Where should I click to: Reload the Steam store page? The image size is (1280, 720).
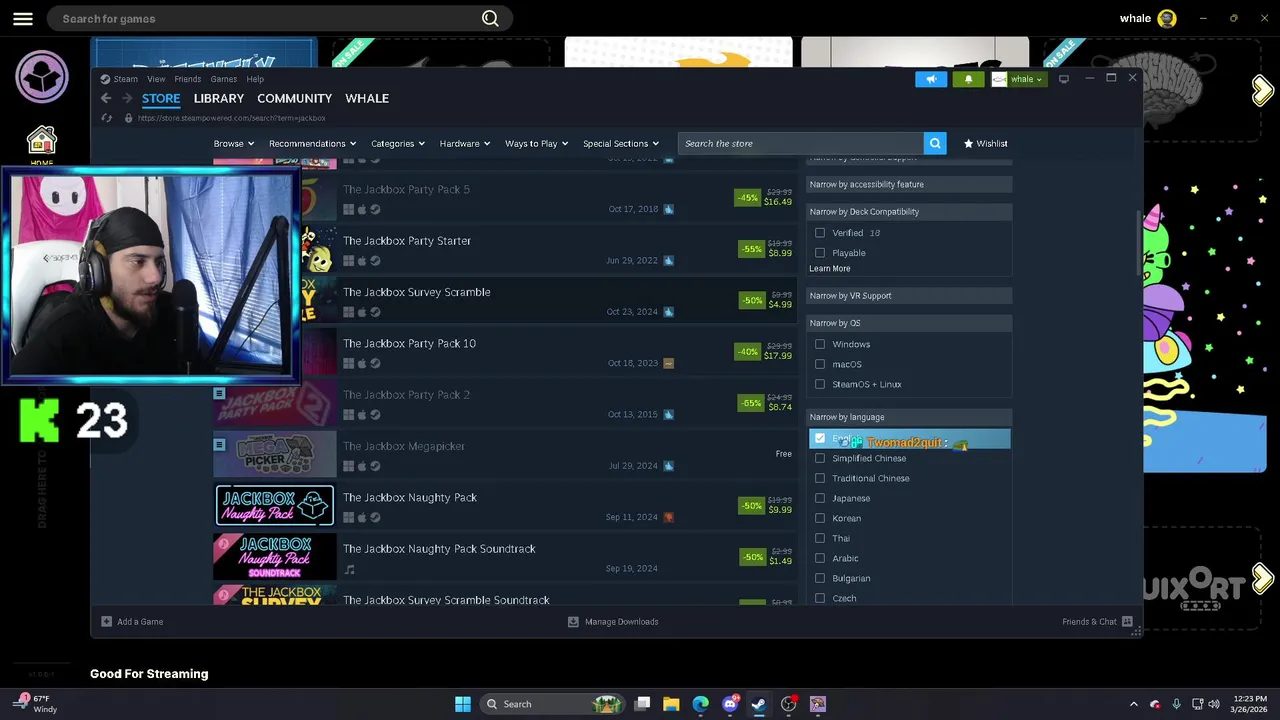107,118
